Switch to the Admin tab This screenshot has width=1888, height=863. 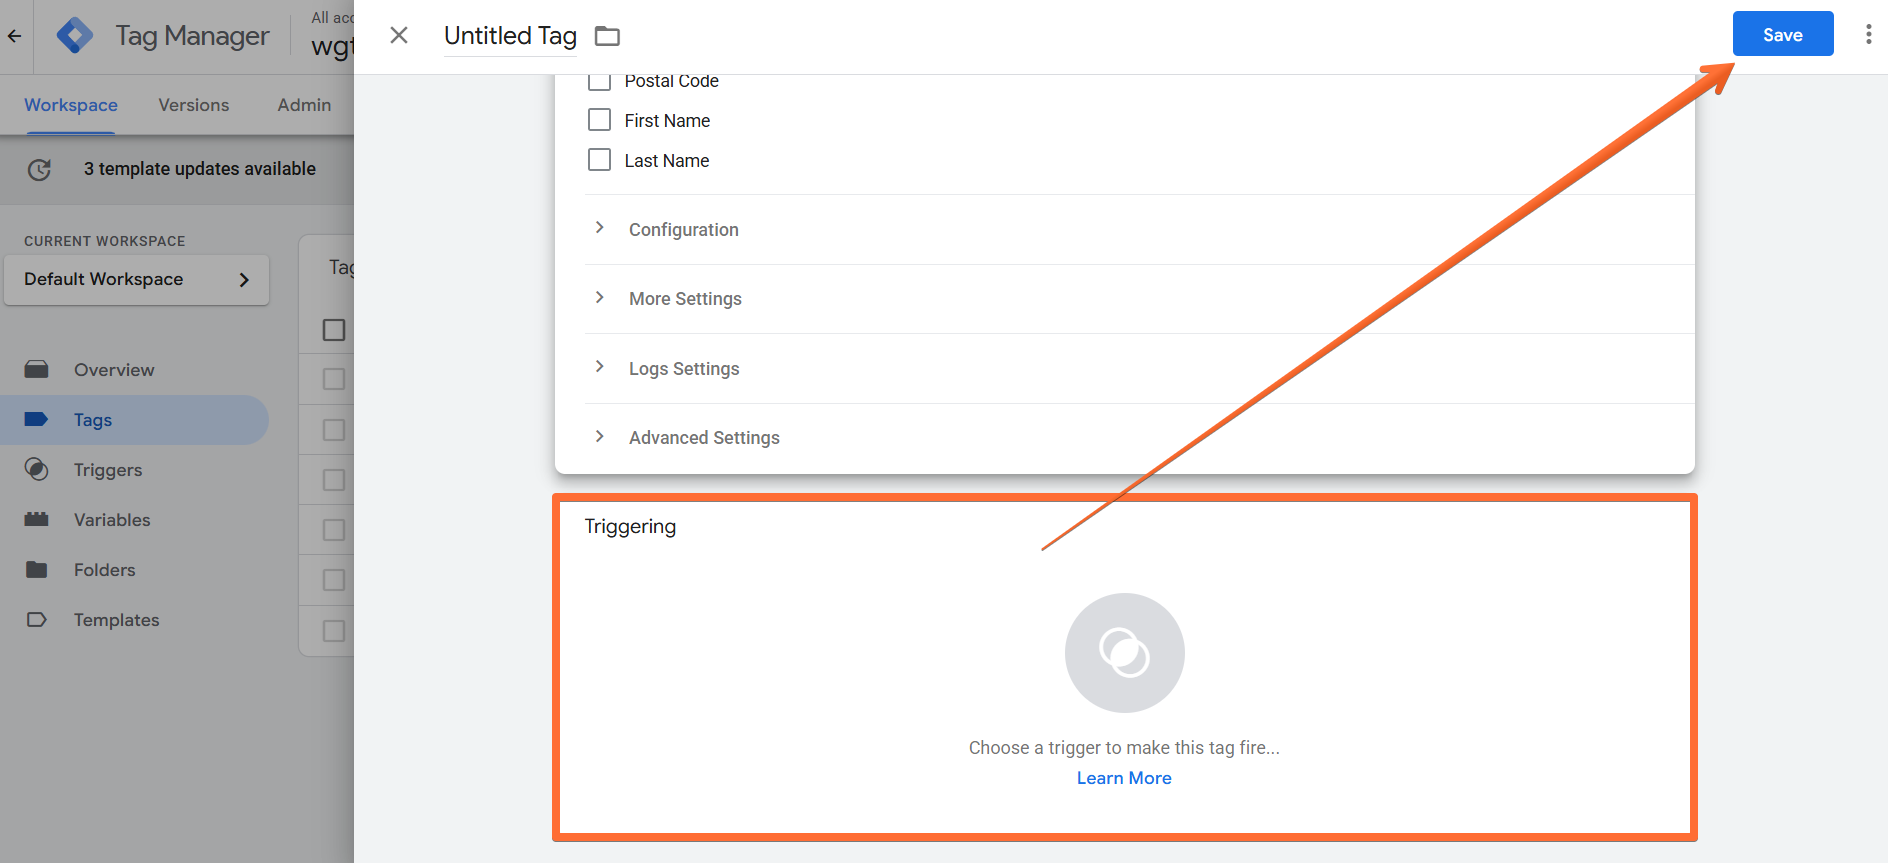point(304,105)
